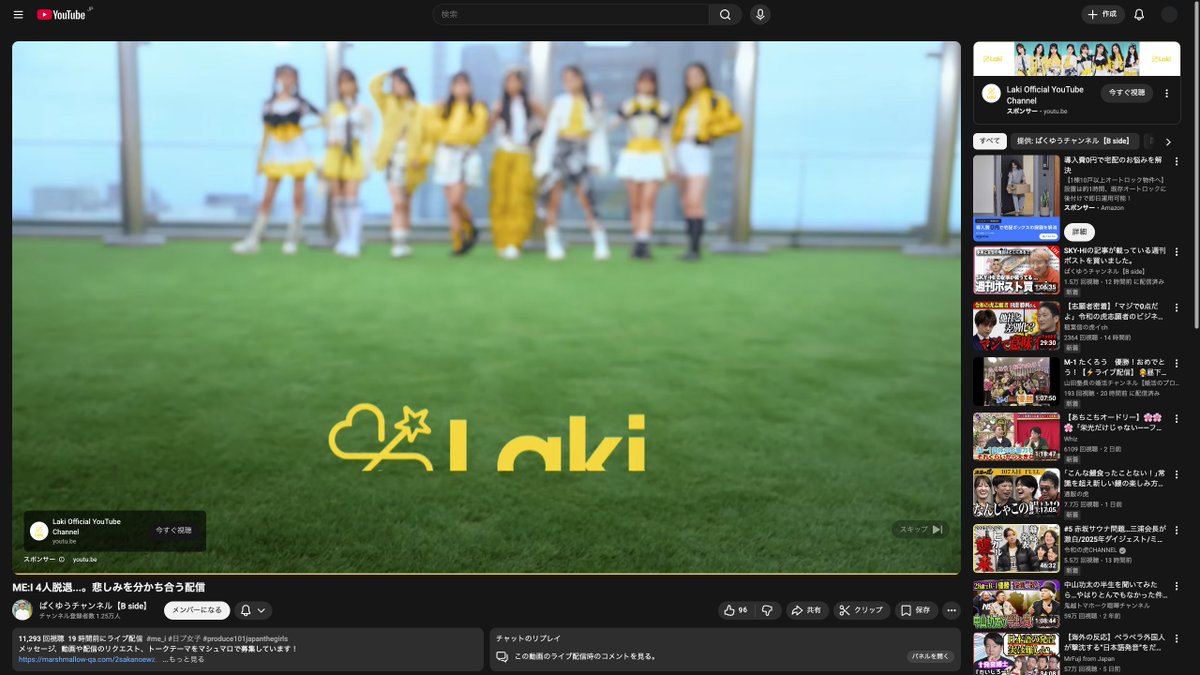
Task: Open the 29:30 志願者密着 video thumbnail
Action: [x=1017, y=325]
